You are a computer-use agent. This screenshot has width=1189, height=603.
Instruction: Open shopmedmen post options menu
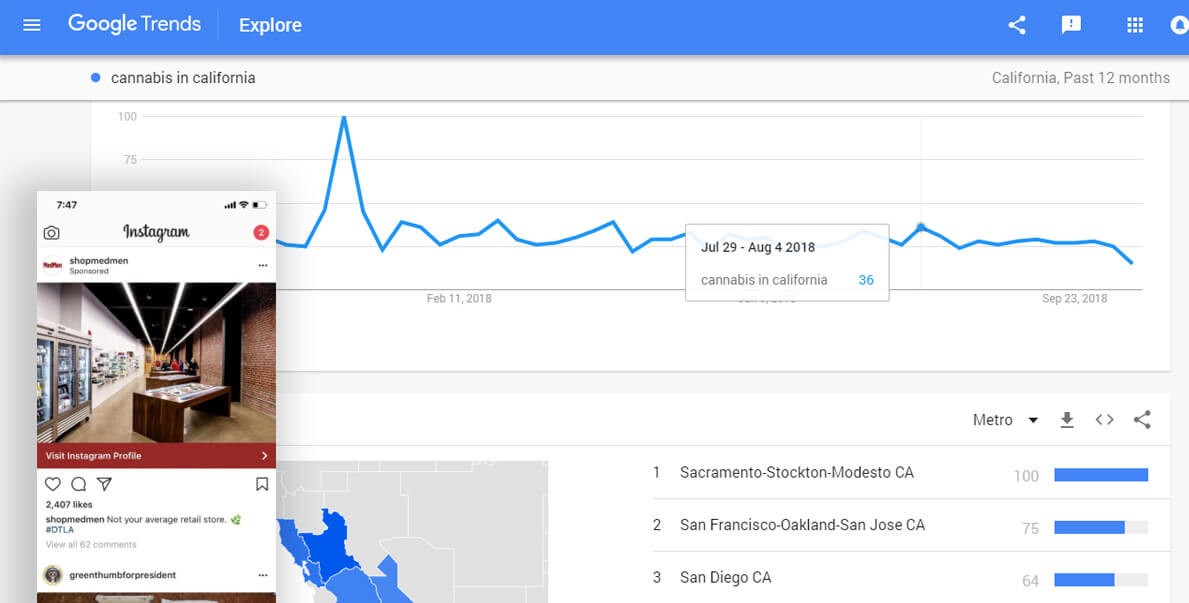pos(263,265)
